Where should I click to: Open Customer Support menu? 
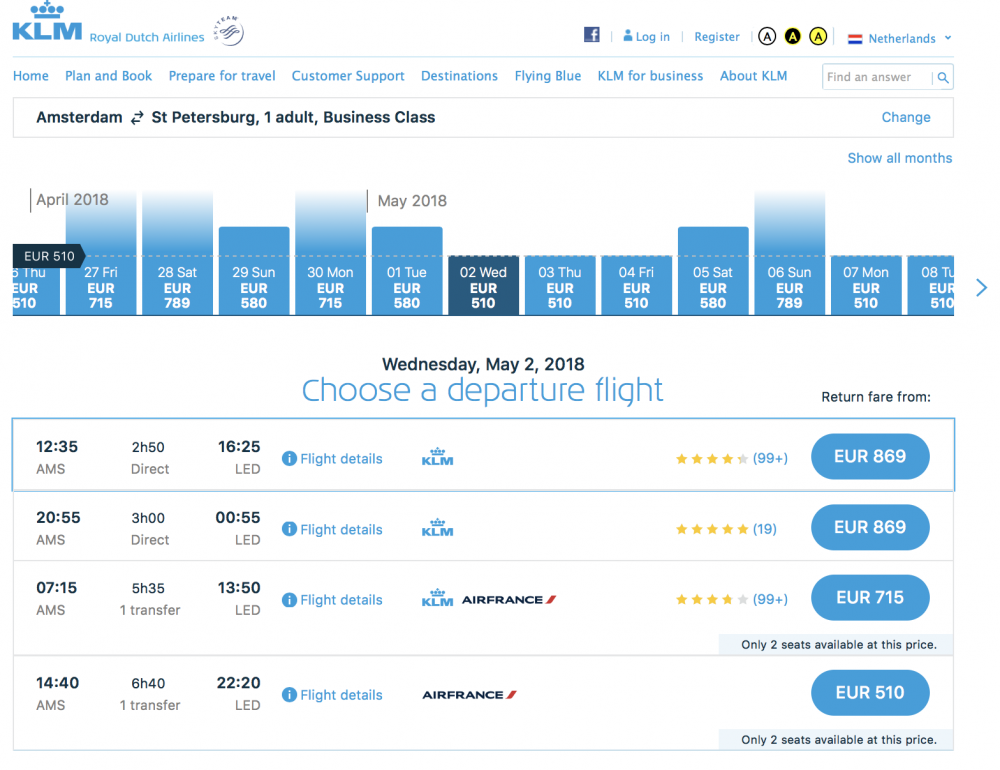(348, 76)
